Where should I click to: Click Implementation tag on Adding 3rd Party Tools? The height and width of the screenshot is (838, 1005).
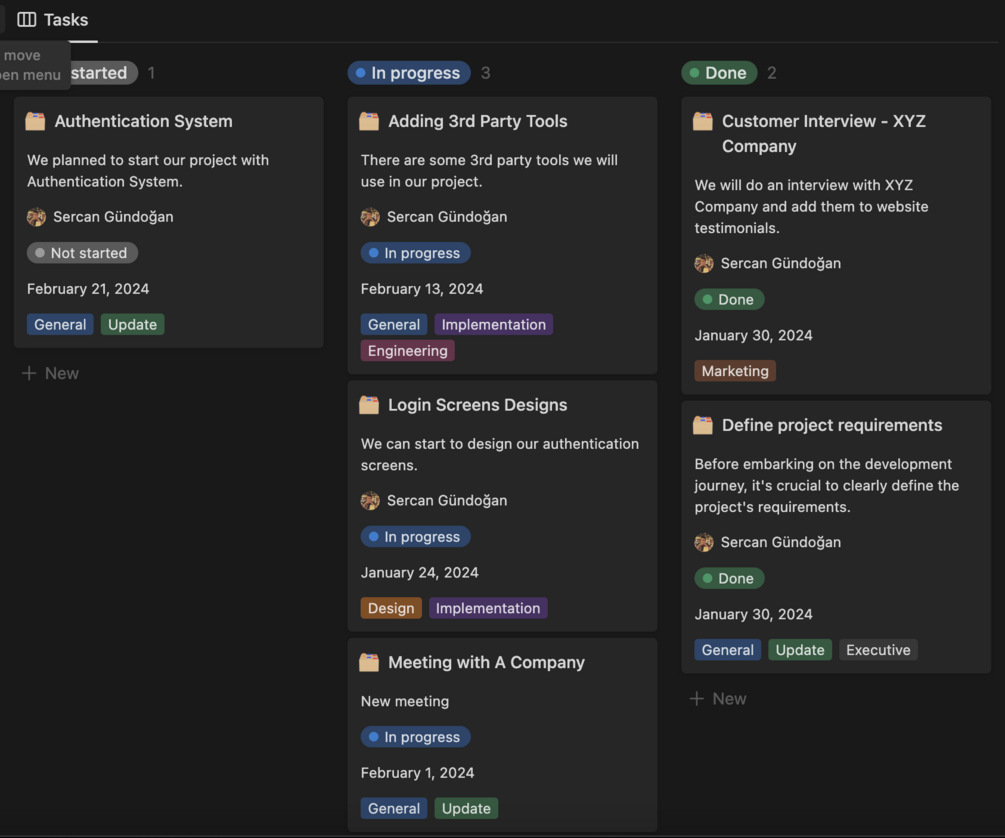(494, 324)
